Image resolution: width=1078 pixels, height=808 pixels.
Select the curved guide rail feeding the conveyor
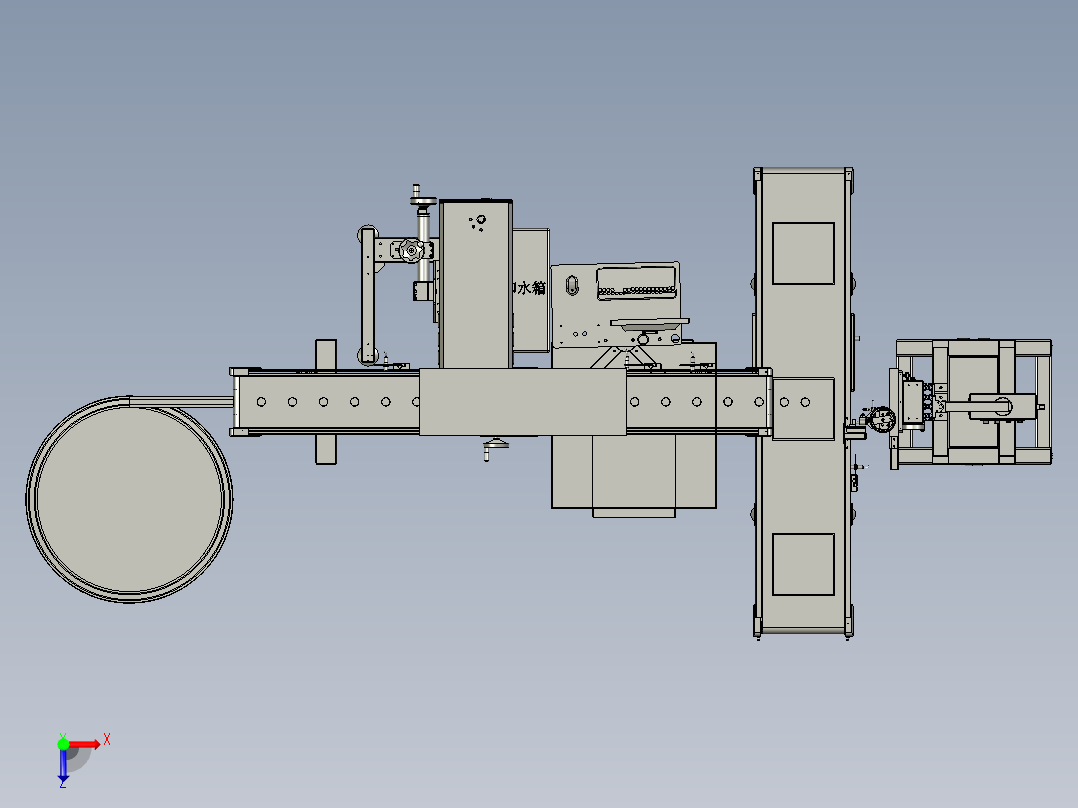click(x=182, y=402)
